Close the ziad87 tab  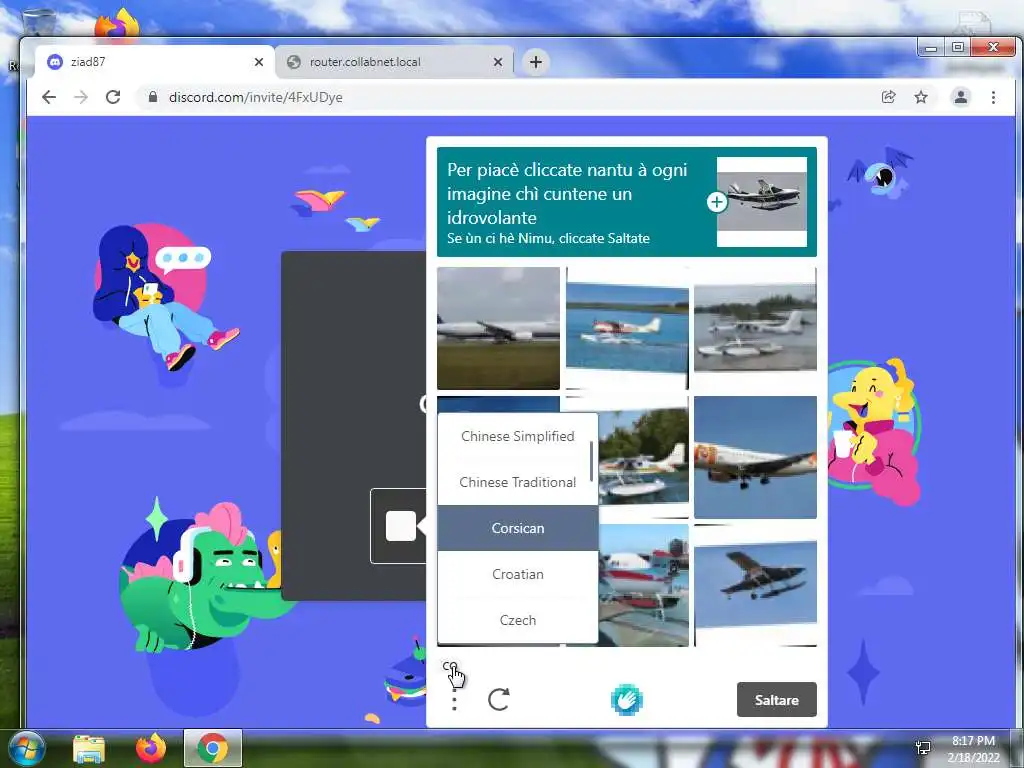(x=259, y=62)
